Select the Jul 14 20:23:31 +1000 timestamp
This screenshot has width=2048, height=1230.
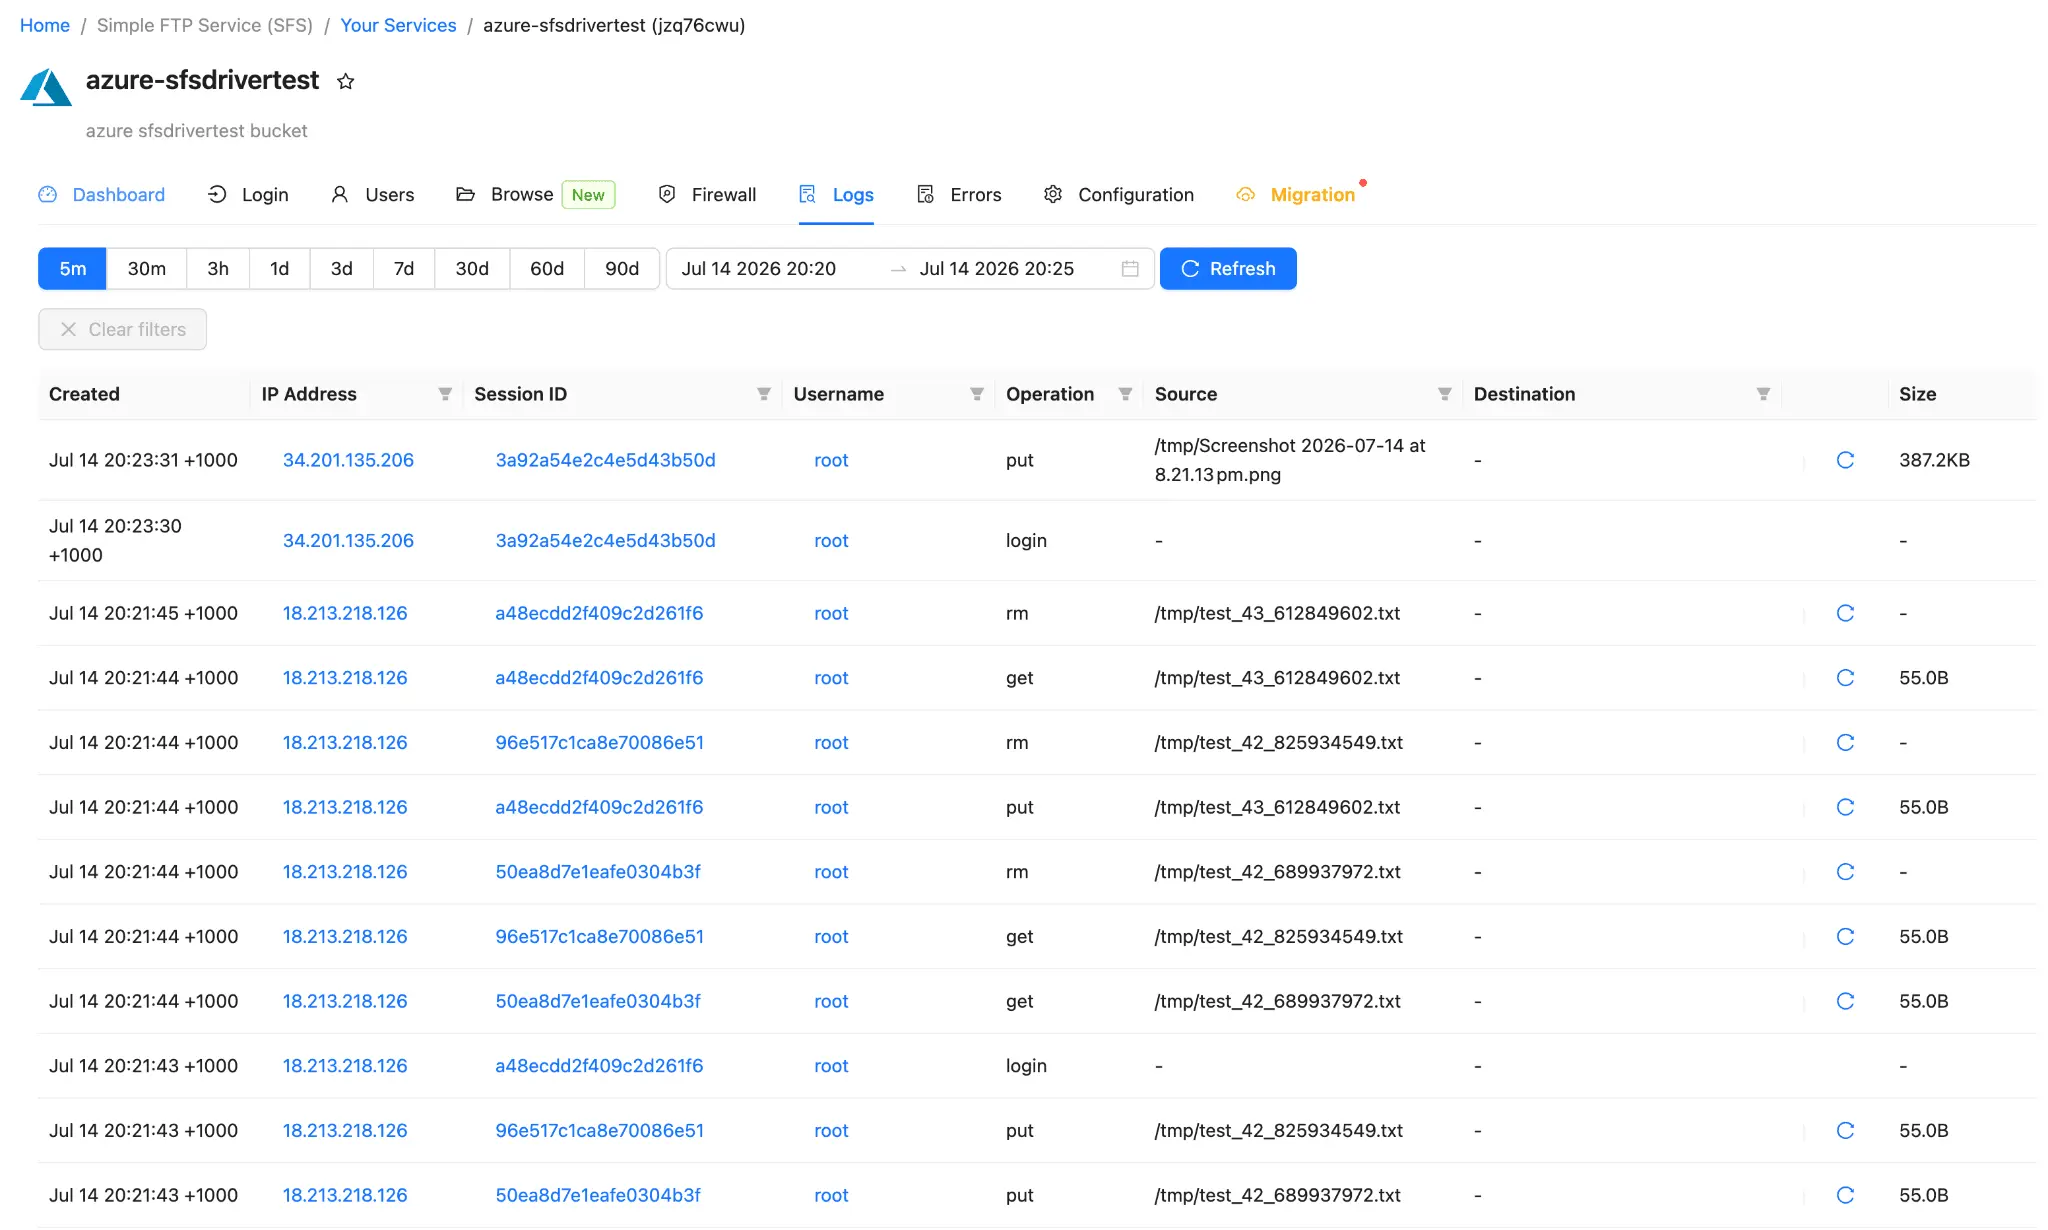point(143,460)
